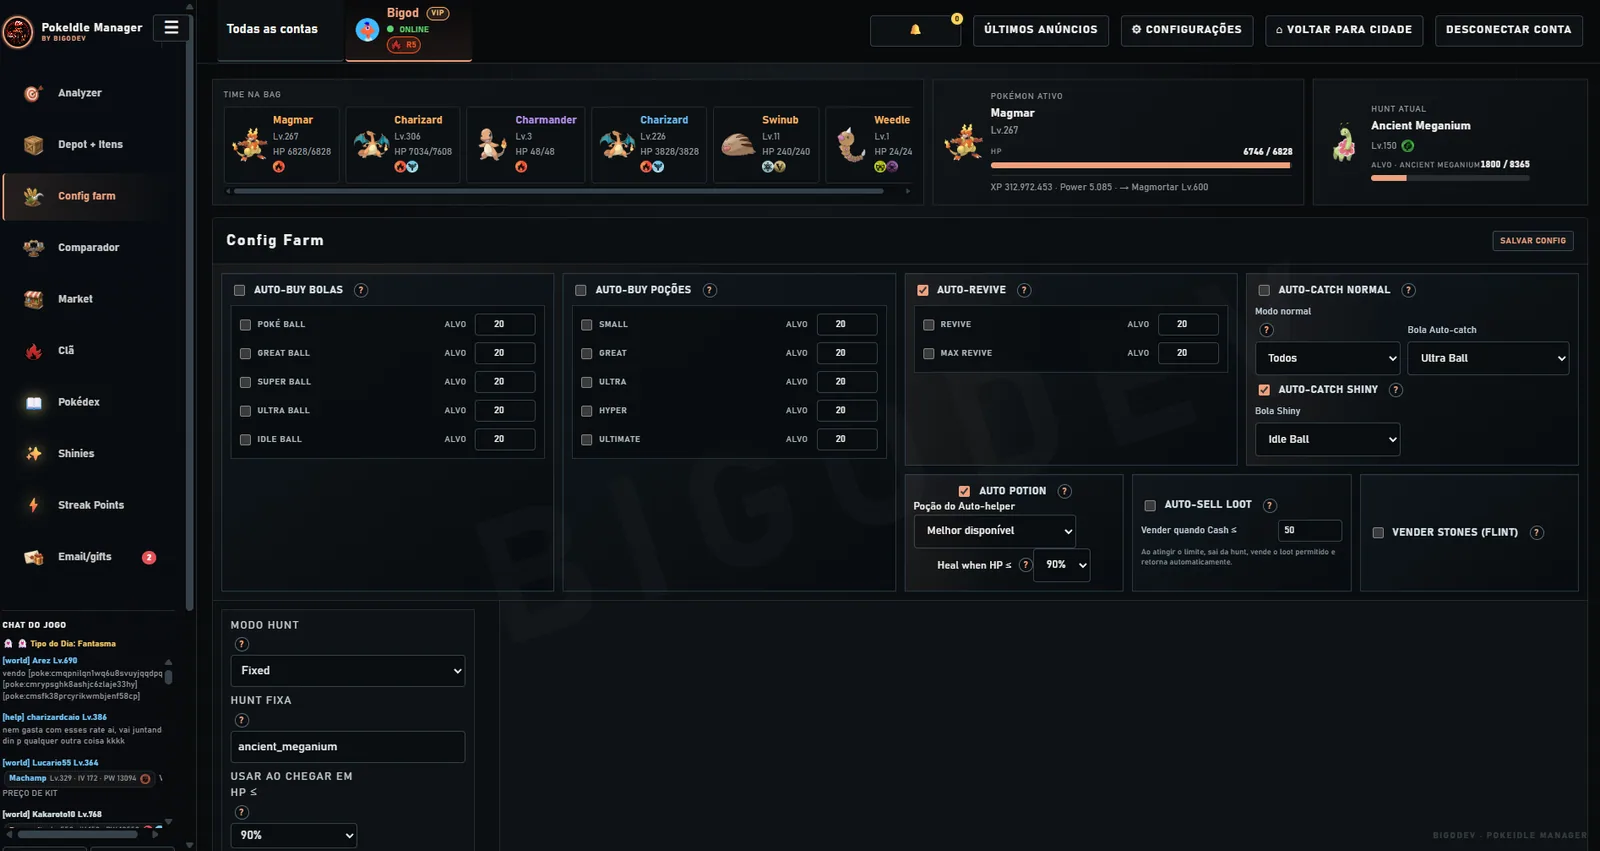Click VOLTAR PARA CIDADE button
The image size is (1600, 851).
[1344, 30]
